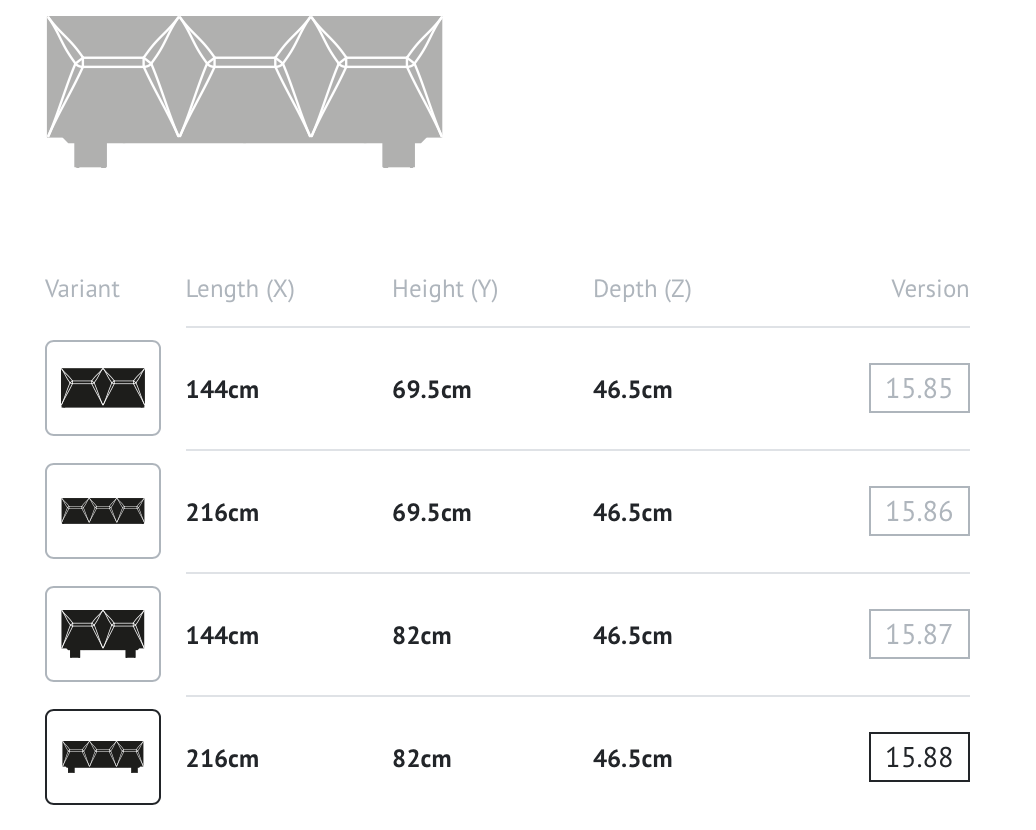The height and width of the screenshot is (830, 1036).
Task: Click version 15.85 button
Action: (x=918, y=388)
